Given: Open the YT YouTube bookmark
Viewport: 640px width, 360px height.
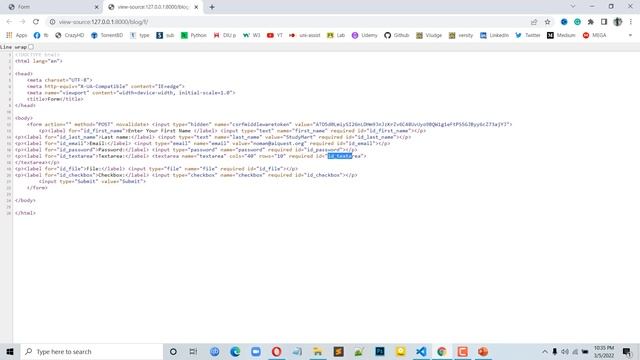Looking at the screenshot, I should click(x=275, y=36).
